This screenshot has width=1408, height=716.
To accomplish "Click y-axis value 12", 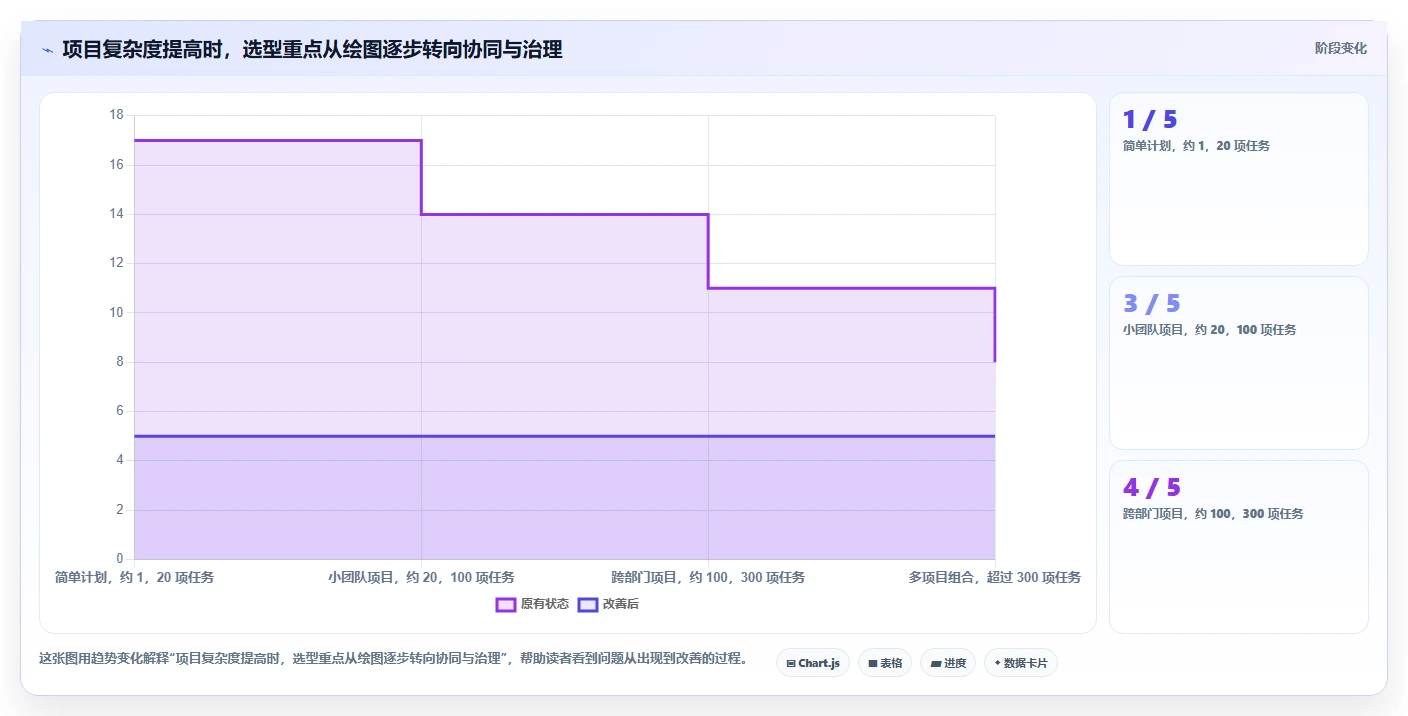I will click(x=116, y=263).
